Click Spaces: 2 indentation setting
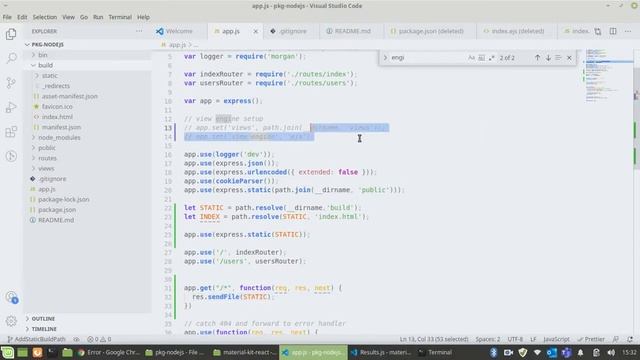The image size is (640, 360). (x=488, y=339)
